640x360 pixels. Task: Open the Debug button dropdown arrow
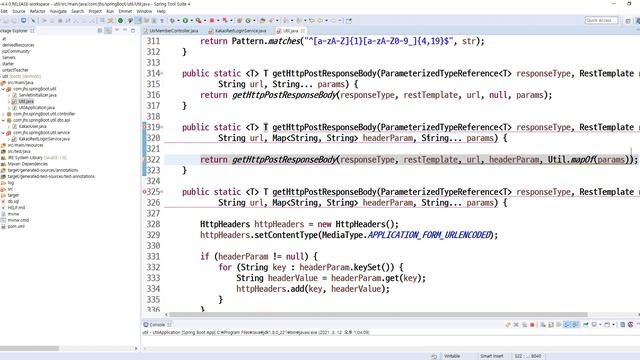(x=178, y=20)
